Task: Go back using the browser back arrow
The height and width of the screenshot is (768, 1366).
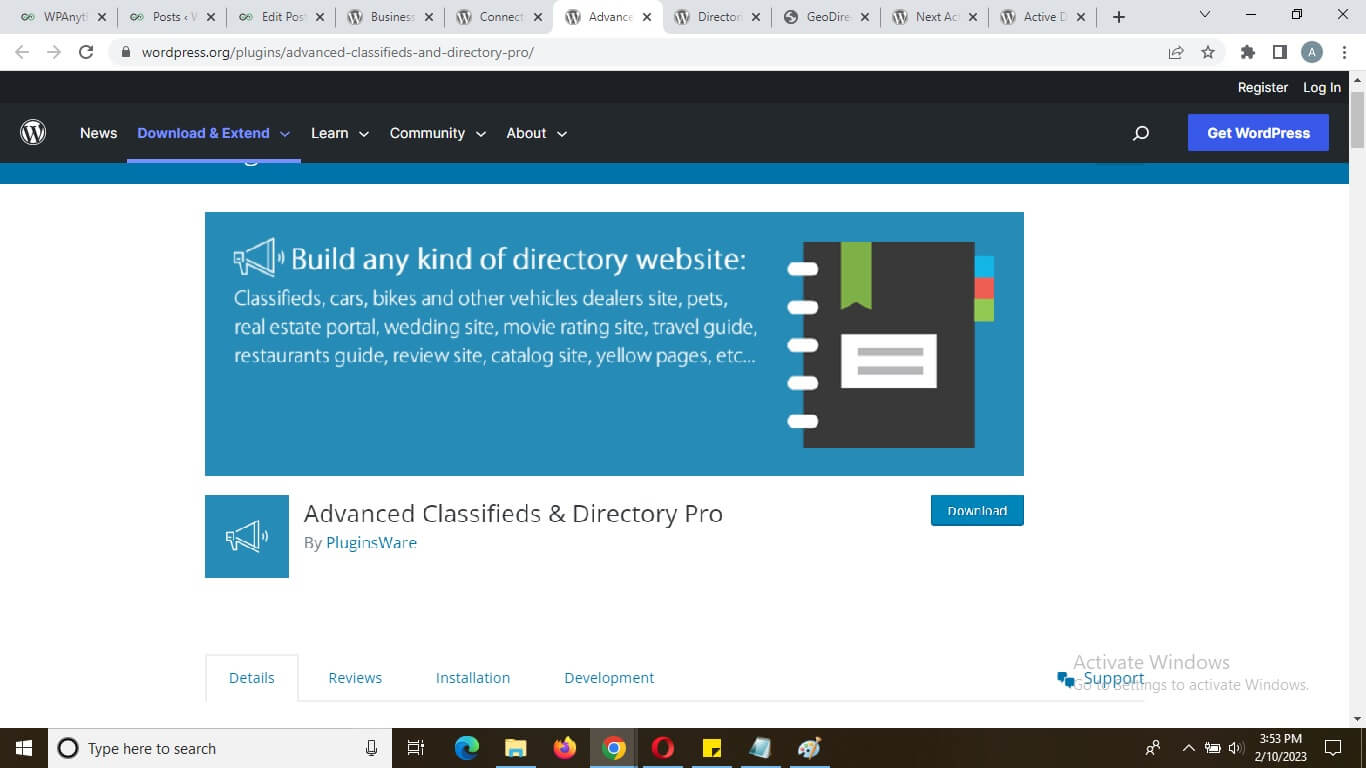Action: [x=22, y=52]
